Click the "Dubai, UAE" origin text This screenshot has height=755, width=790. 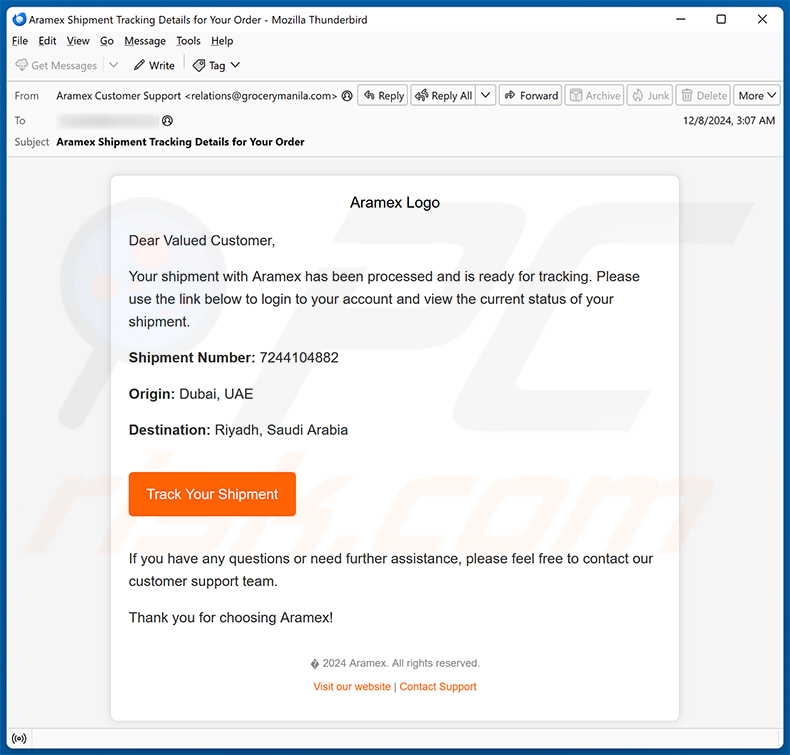coord(216,394)
